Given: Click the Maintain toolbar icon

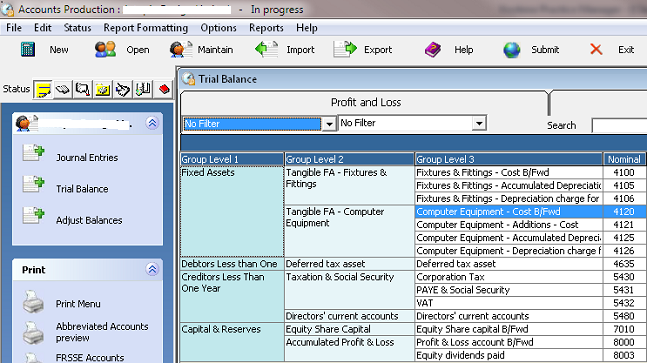Looking at the screenshot, I should point(180,50).
